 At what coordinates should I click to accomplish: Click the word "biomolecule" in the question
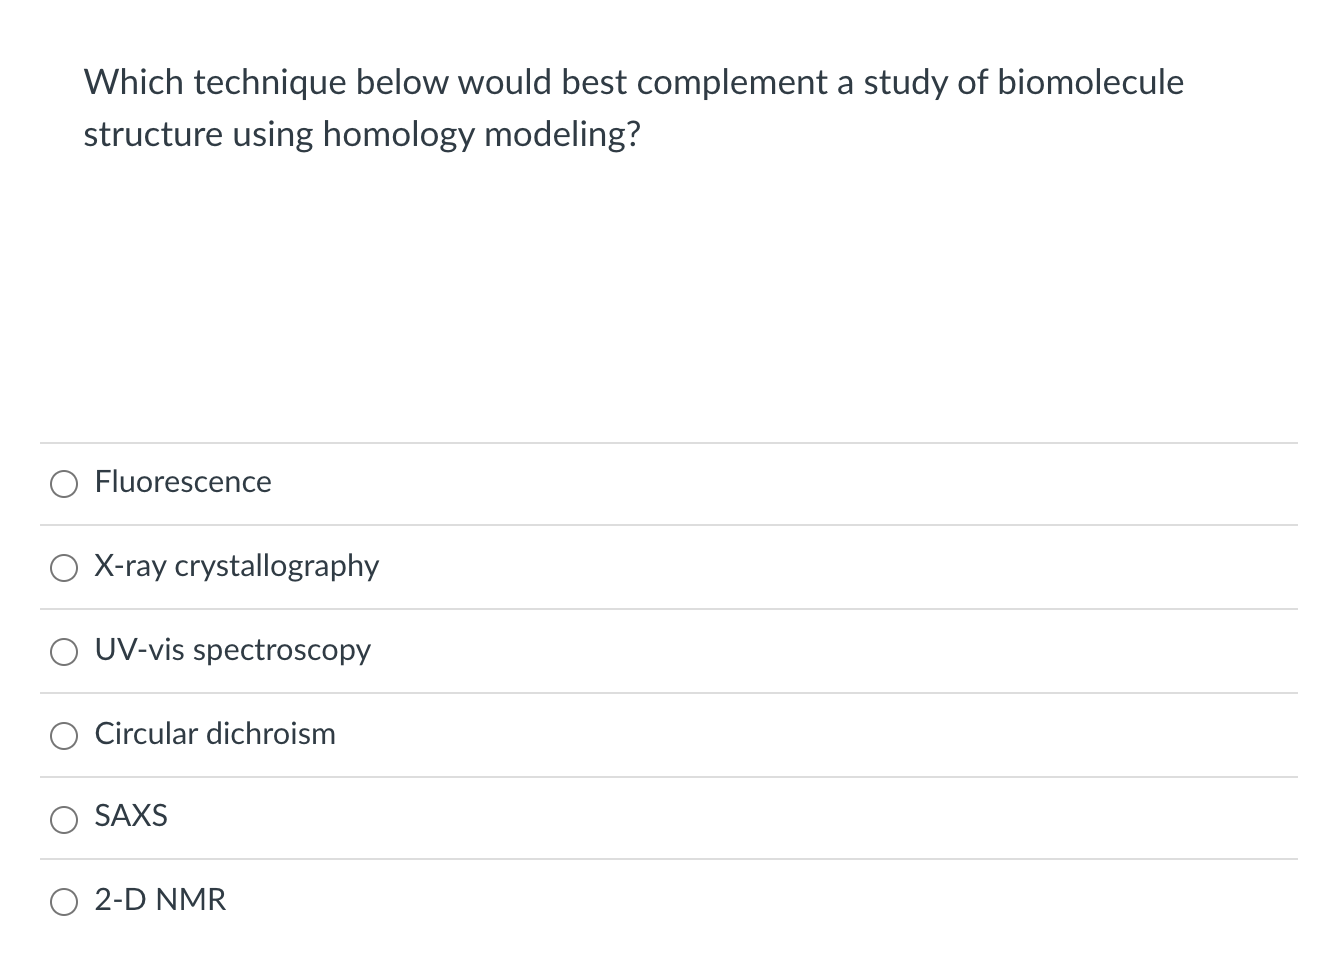[1090, 82]
